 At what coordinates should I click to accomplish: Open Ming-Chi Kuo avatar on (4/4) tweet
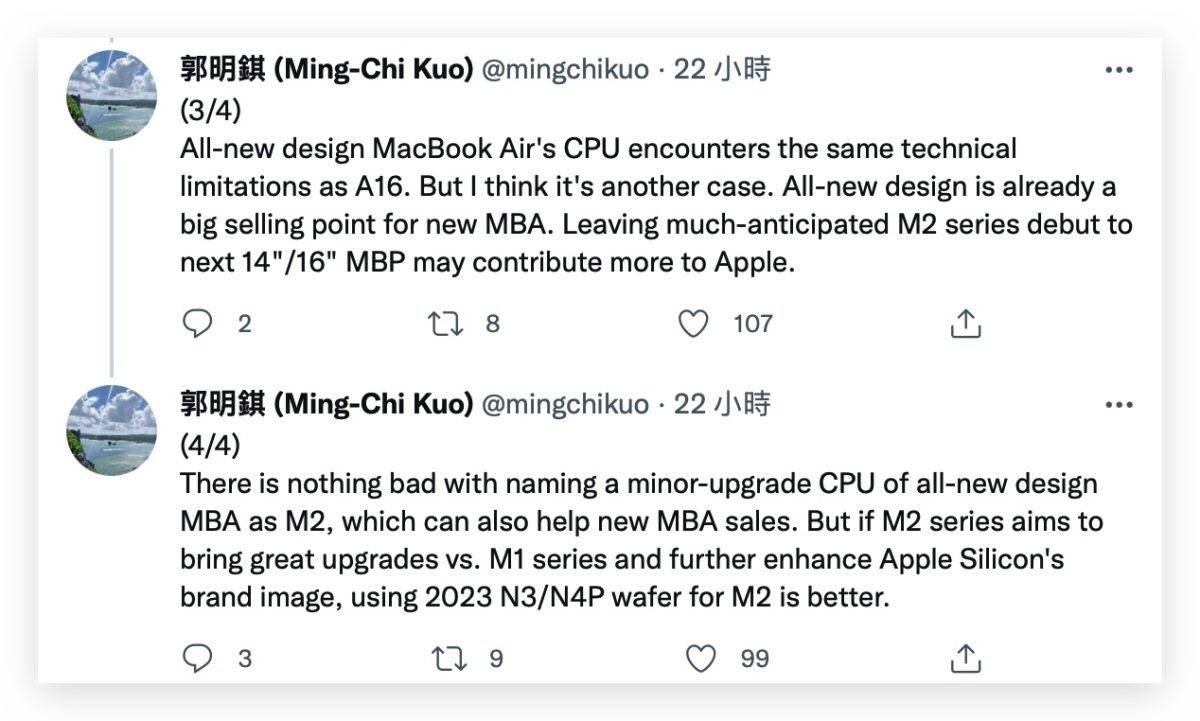tap(111, 430)
